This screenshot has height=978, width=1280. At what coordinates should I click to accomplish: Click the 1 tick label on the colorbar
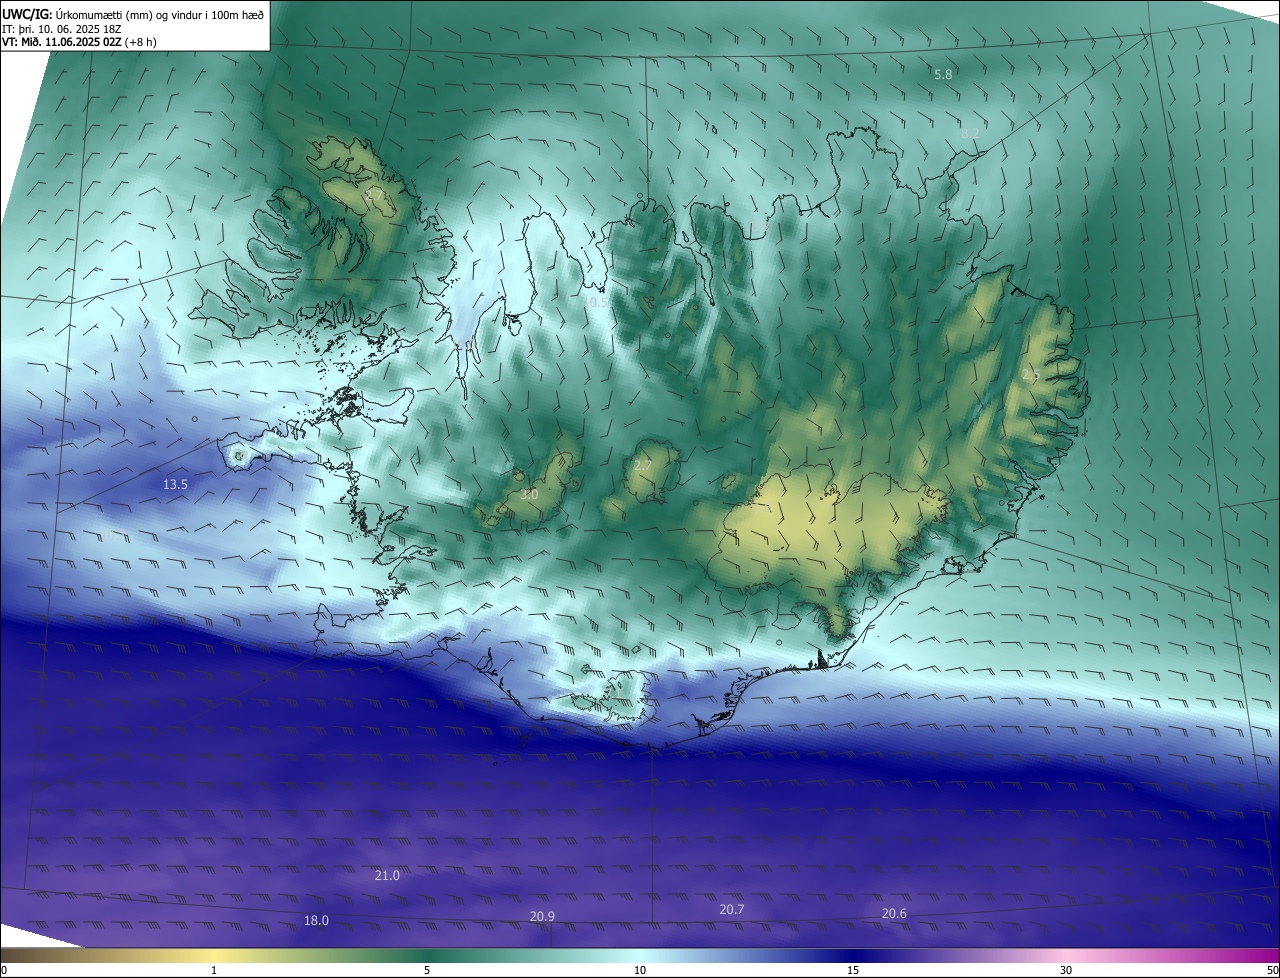point(214,970)
